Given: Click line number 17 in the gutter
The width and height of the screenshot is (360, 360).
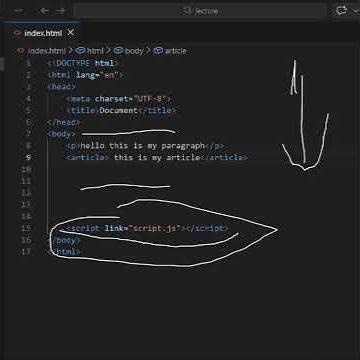Looking at the screenshot, I should pyautogui.click(x=26, y=252).
